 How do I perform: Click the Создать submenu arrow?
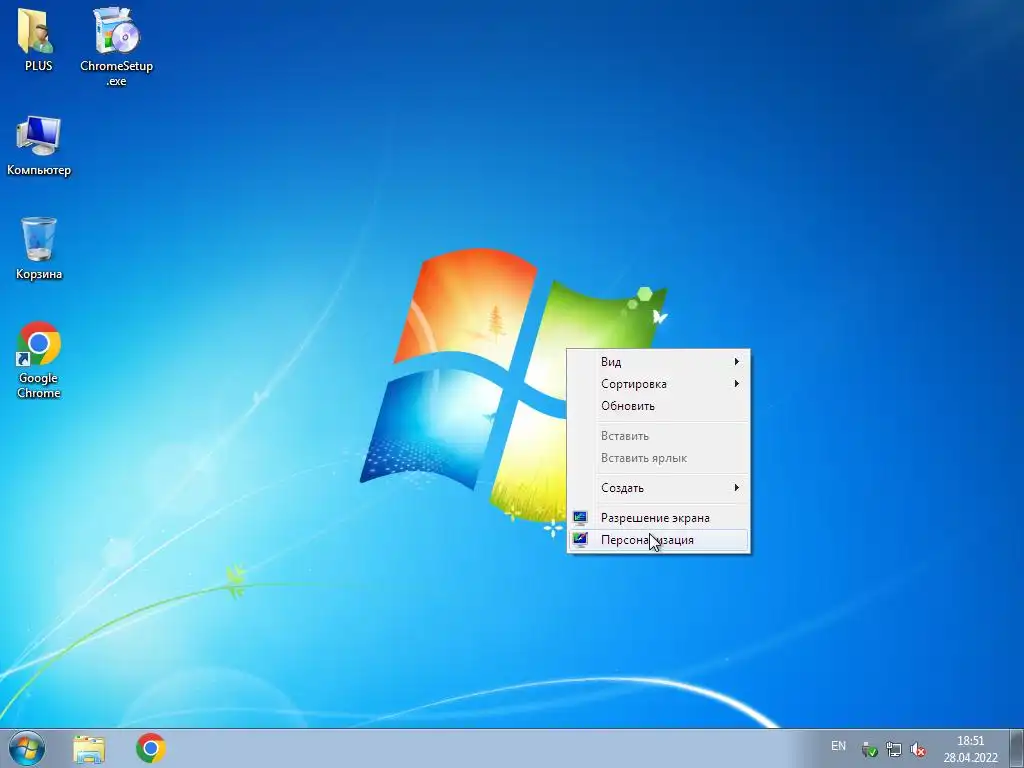pos(737,488)
